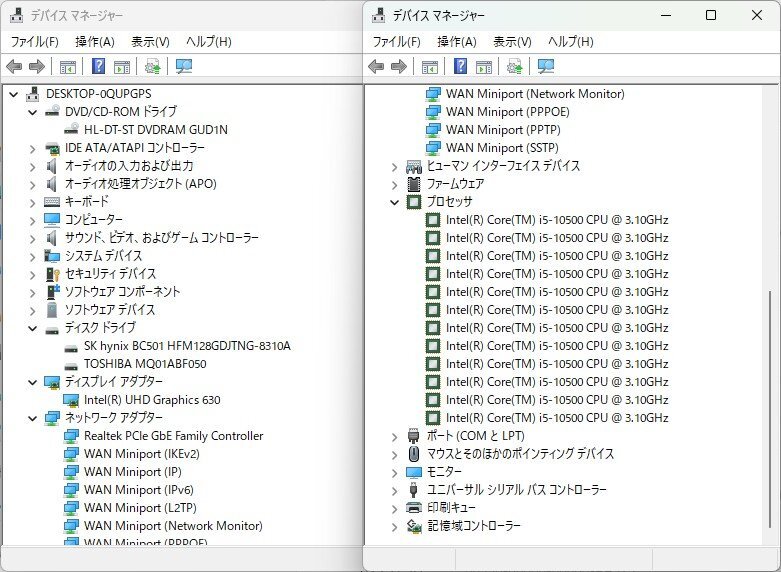
Task: Expand the ポート (COM と LPT) category
Action: tap(395, 436)
